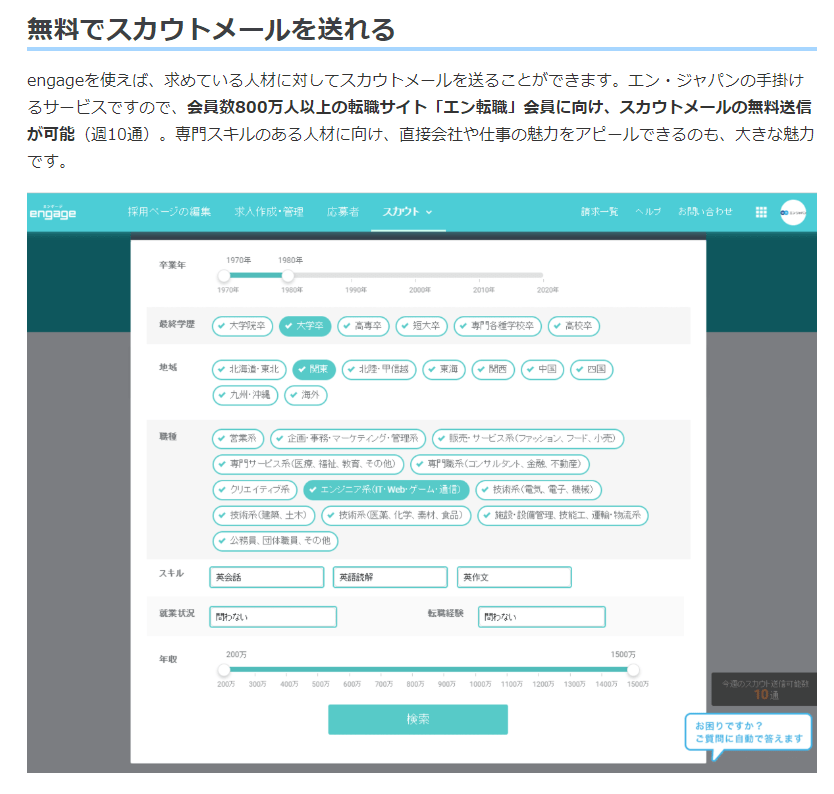The width and height of the screenshot is (834, 794).
Task: Click the user profile avatar
Action: (793, 212)
